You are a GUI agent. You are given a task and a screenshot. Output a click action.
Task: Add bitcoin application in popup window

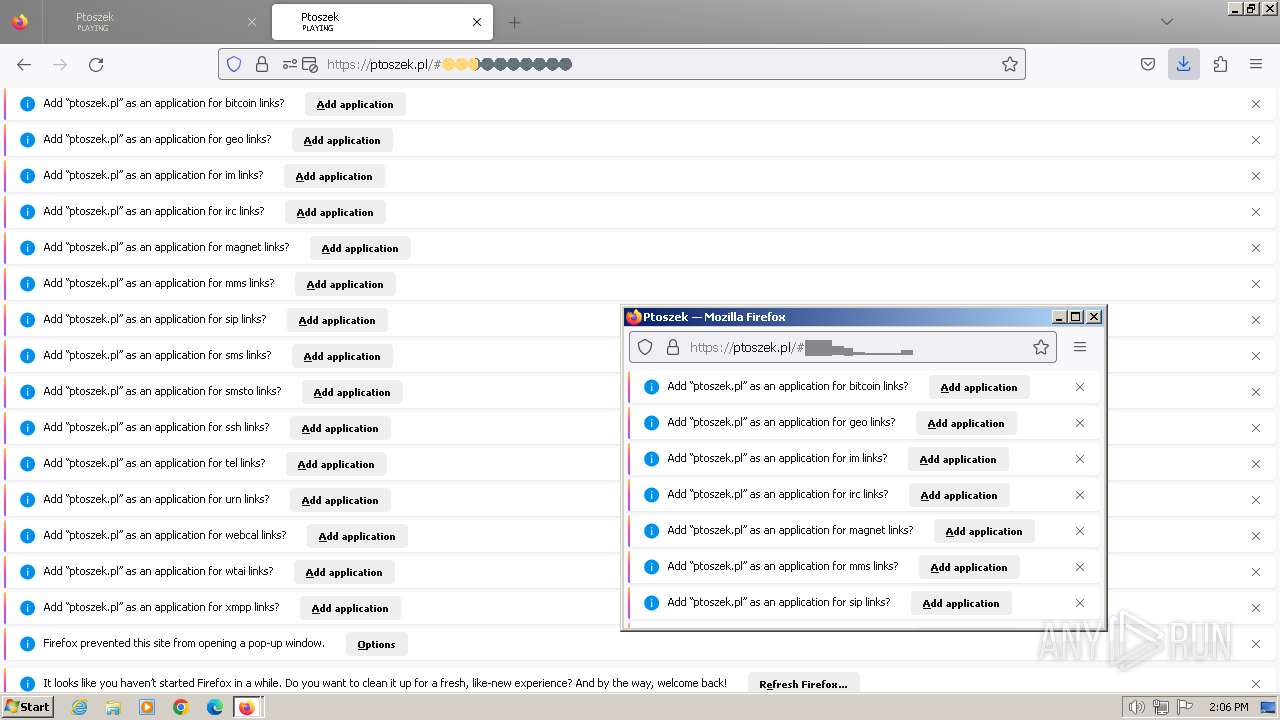[x=979, y=387]
